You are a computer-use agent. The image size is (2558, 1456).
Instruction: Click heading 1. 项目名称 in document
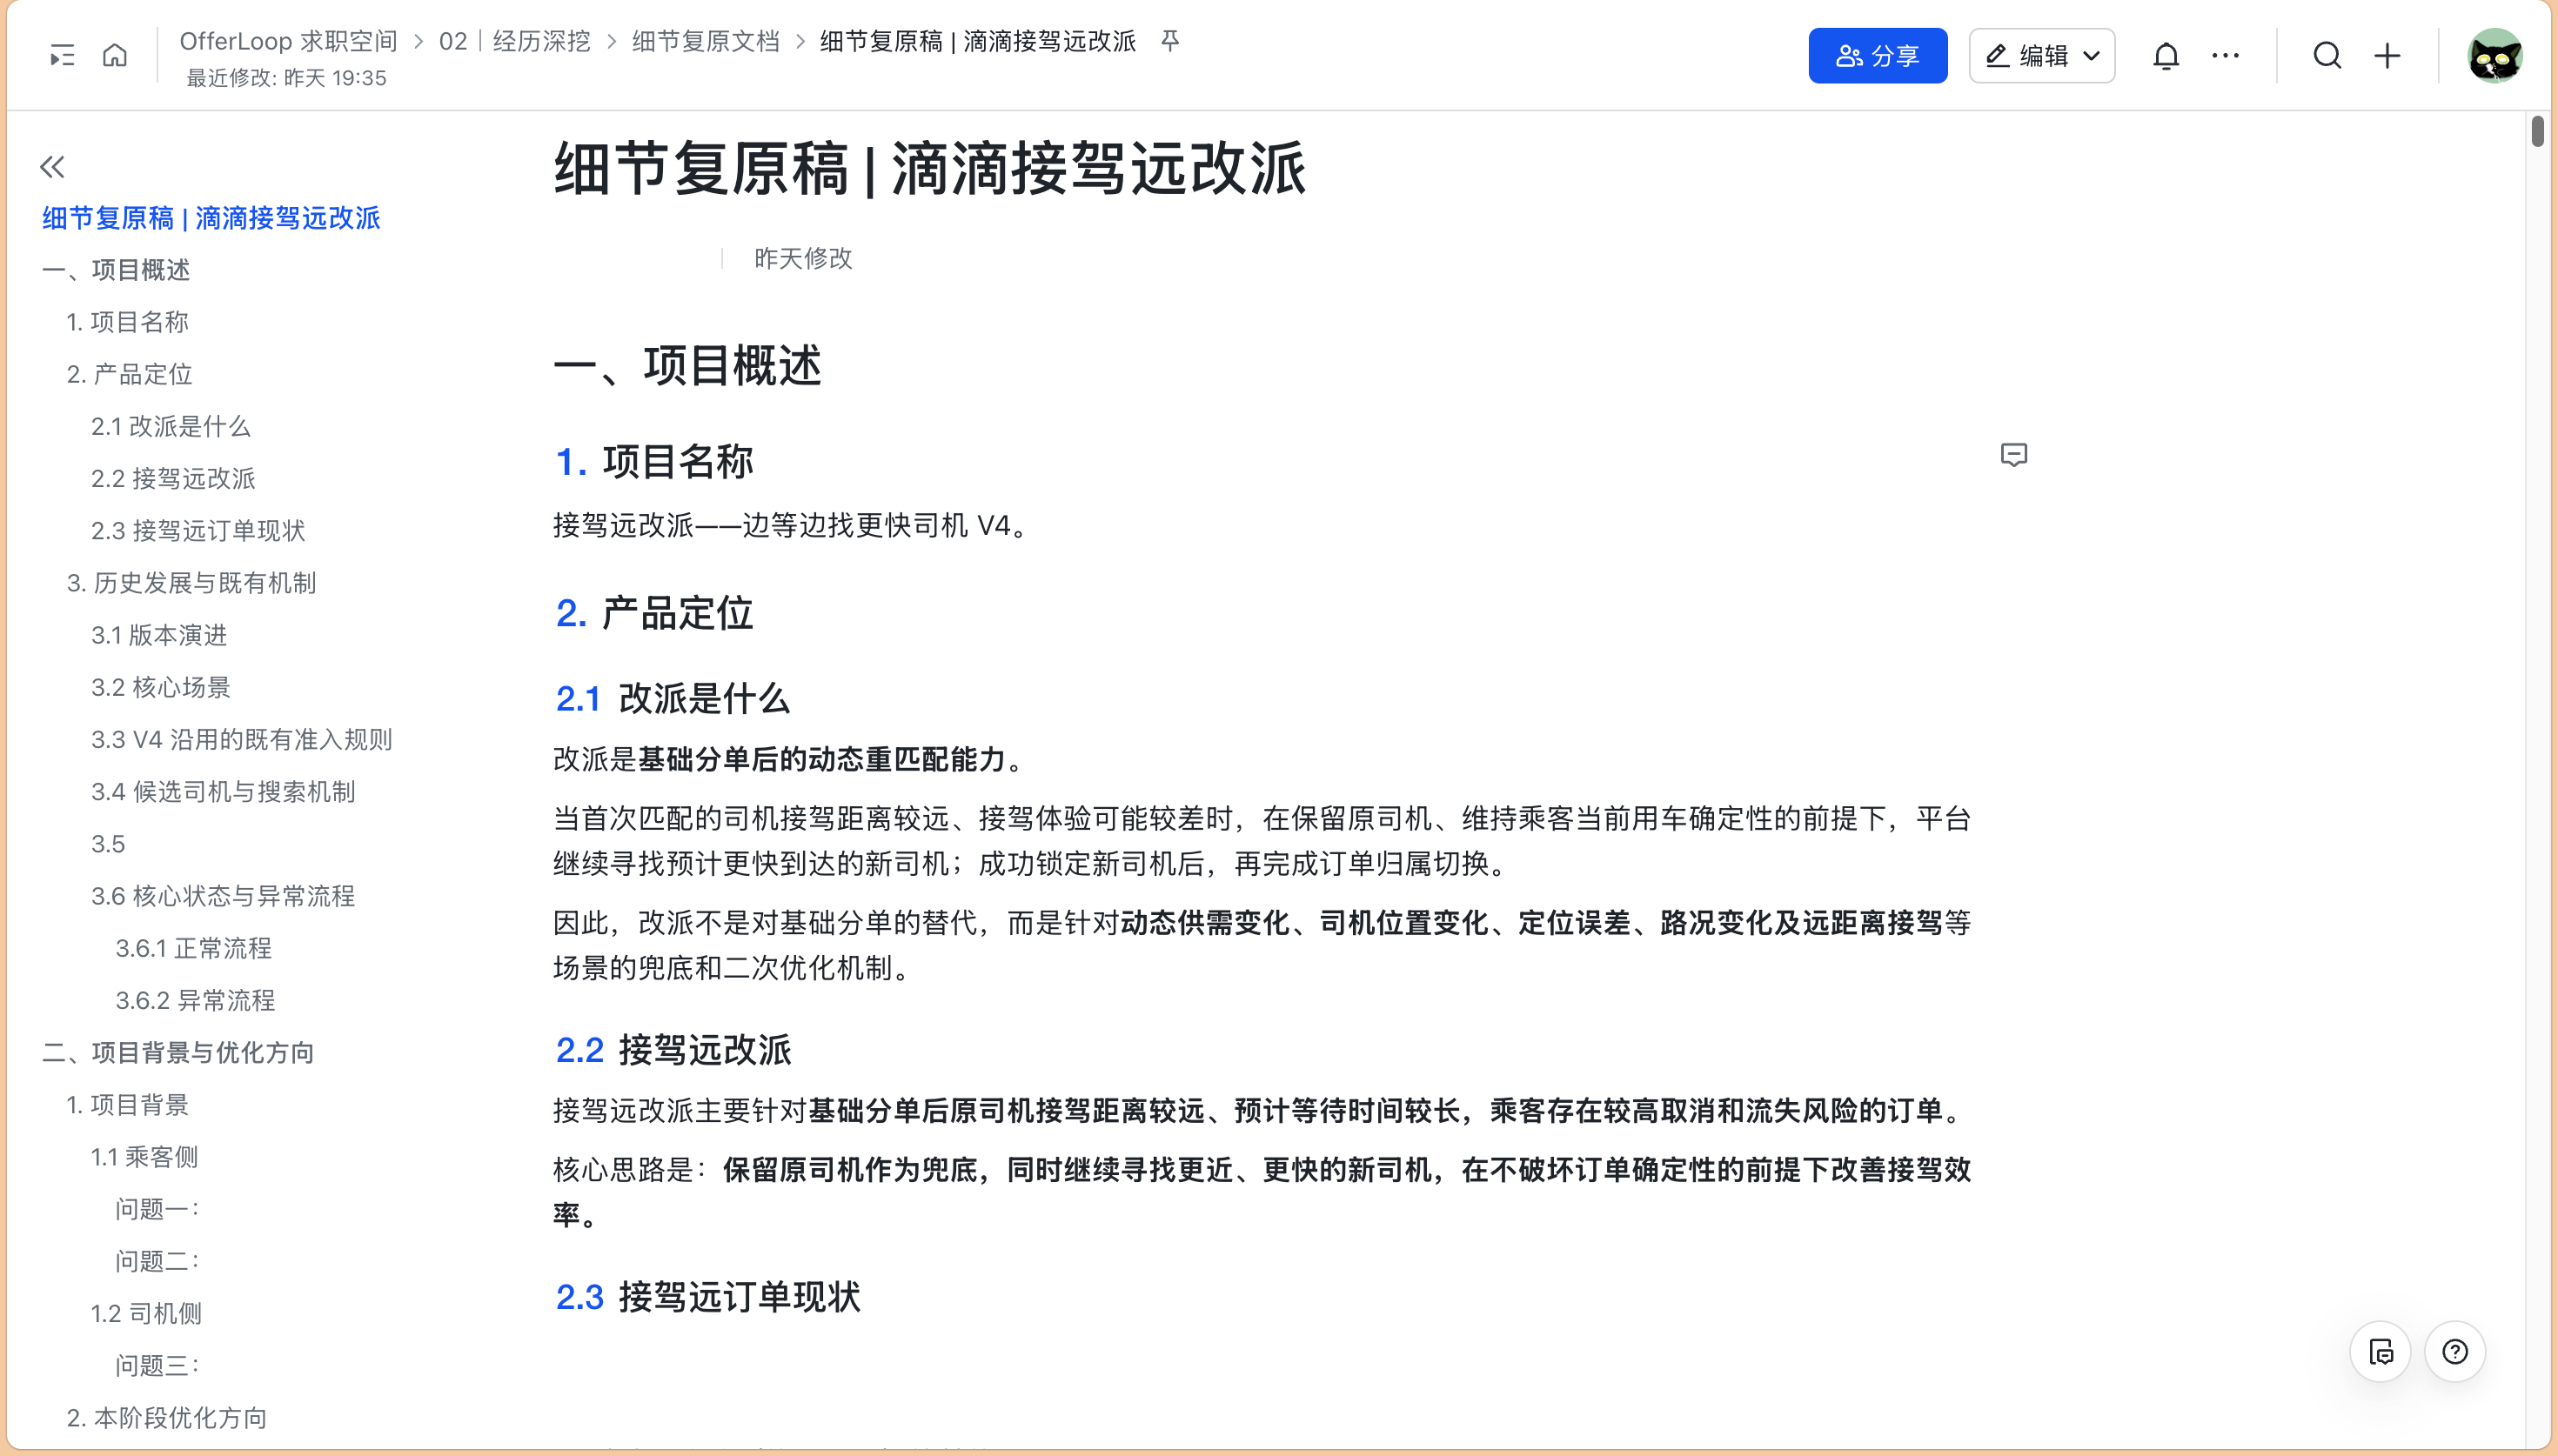pos(653,462)
